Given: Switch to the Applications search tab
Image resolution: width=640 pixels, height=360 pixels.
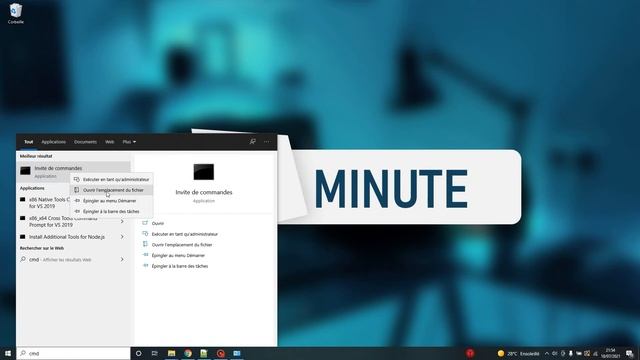Looking at the screenshot, I should (53, 142).
